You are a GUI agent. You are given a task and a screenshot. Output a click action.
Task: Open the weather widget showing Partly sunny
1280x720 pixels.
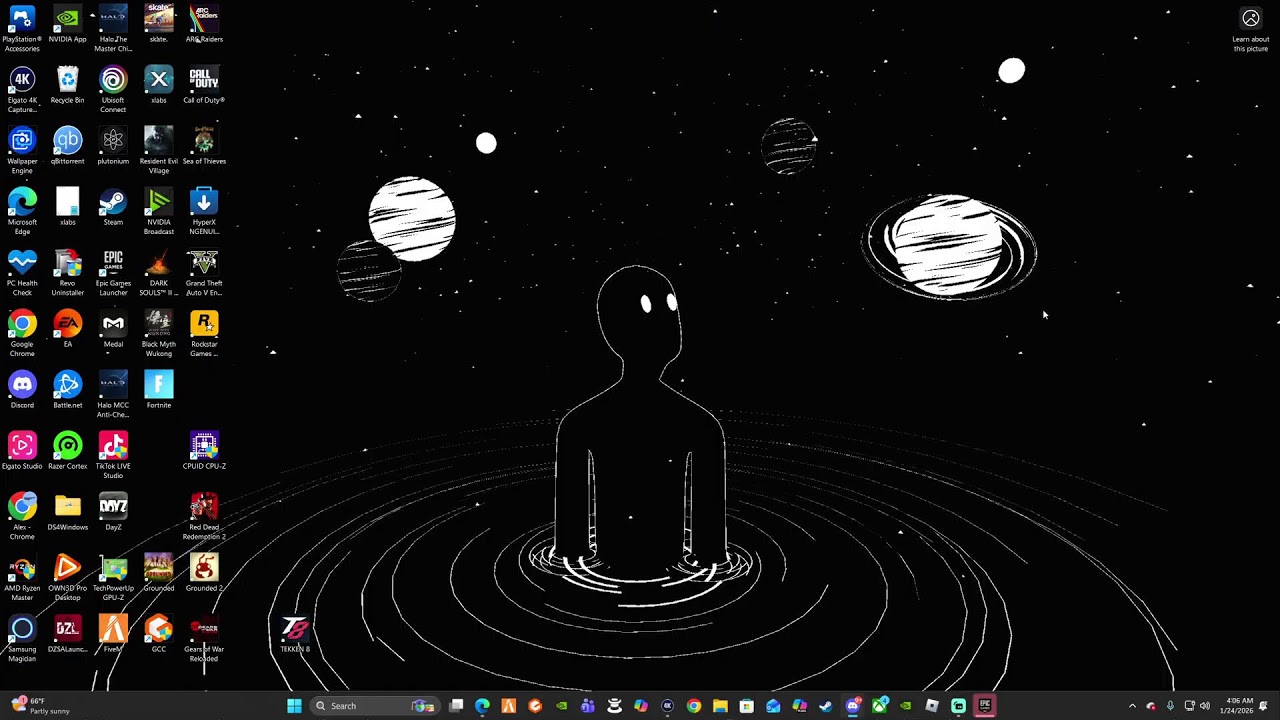(40, 706)
